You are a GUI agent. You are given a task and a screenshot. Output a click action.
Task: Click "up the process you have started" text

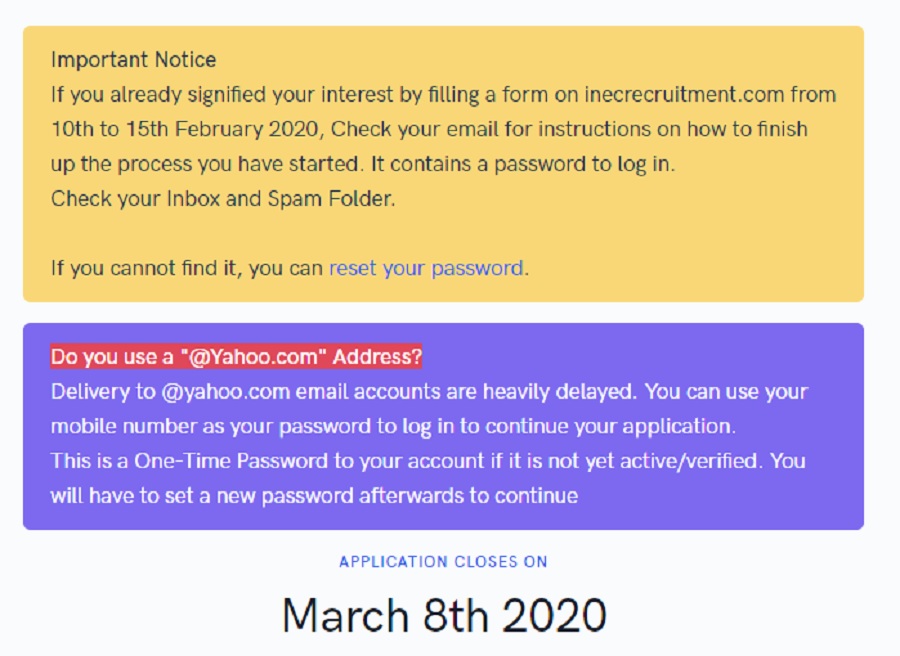pyautogui.click(x=188, y=164)
